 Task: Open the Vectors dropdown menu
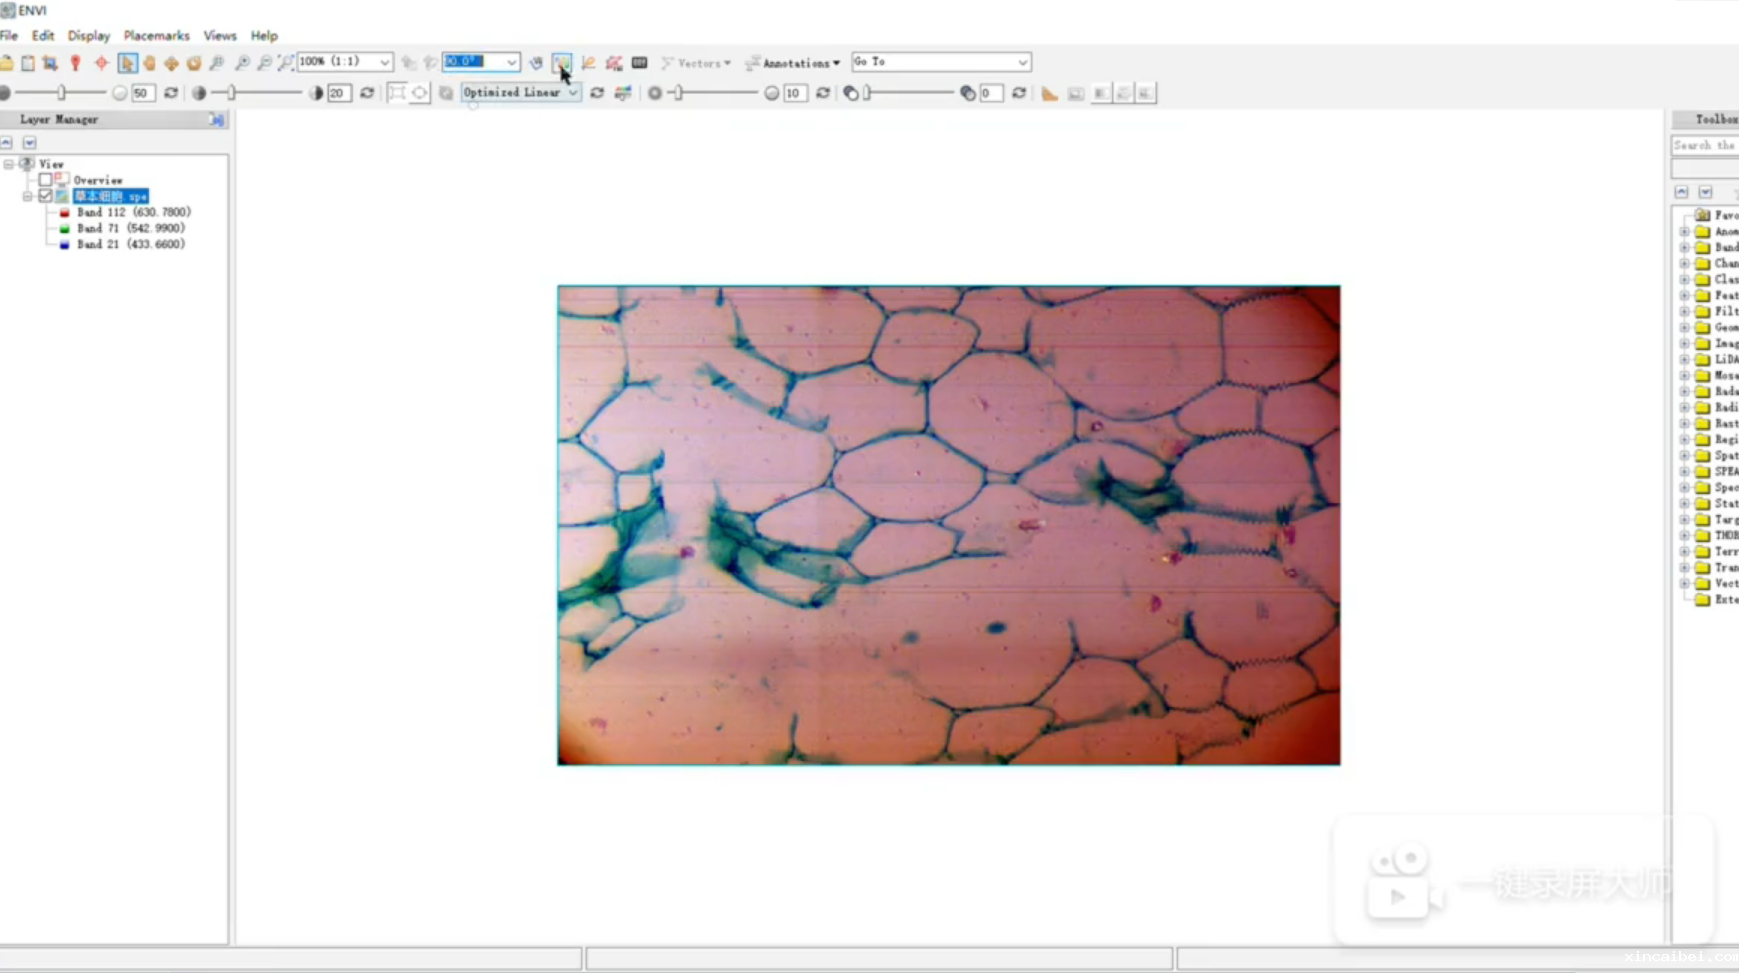click(x=696, y=63)
